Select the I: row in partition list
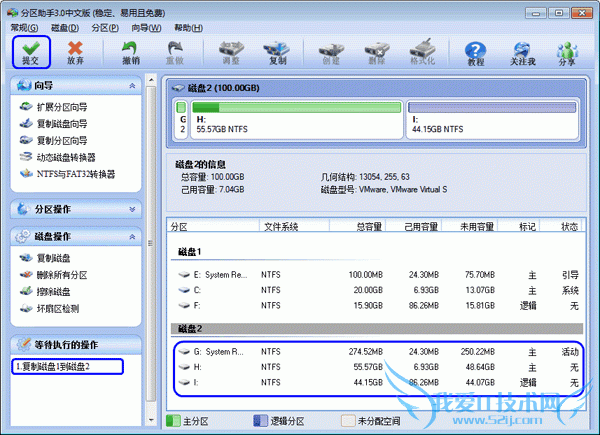Screen dimensions: 600x435 tap(378, 383)
